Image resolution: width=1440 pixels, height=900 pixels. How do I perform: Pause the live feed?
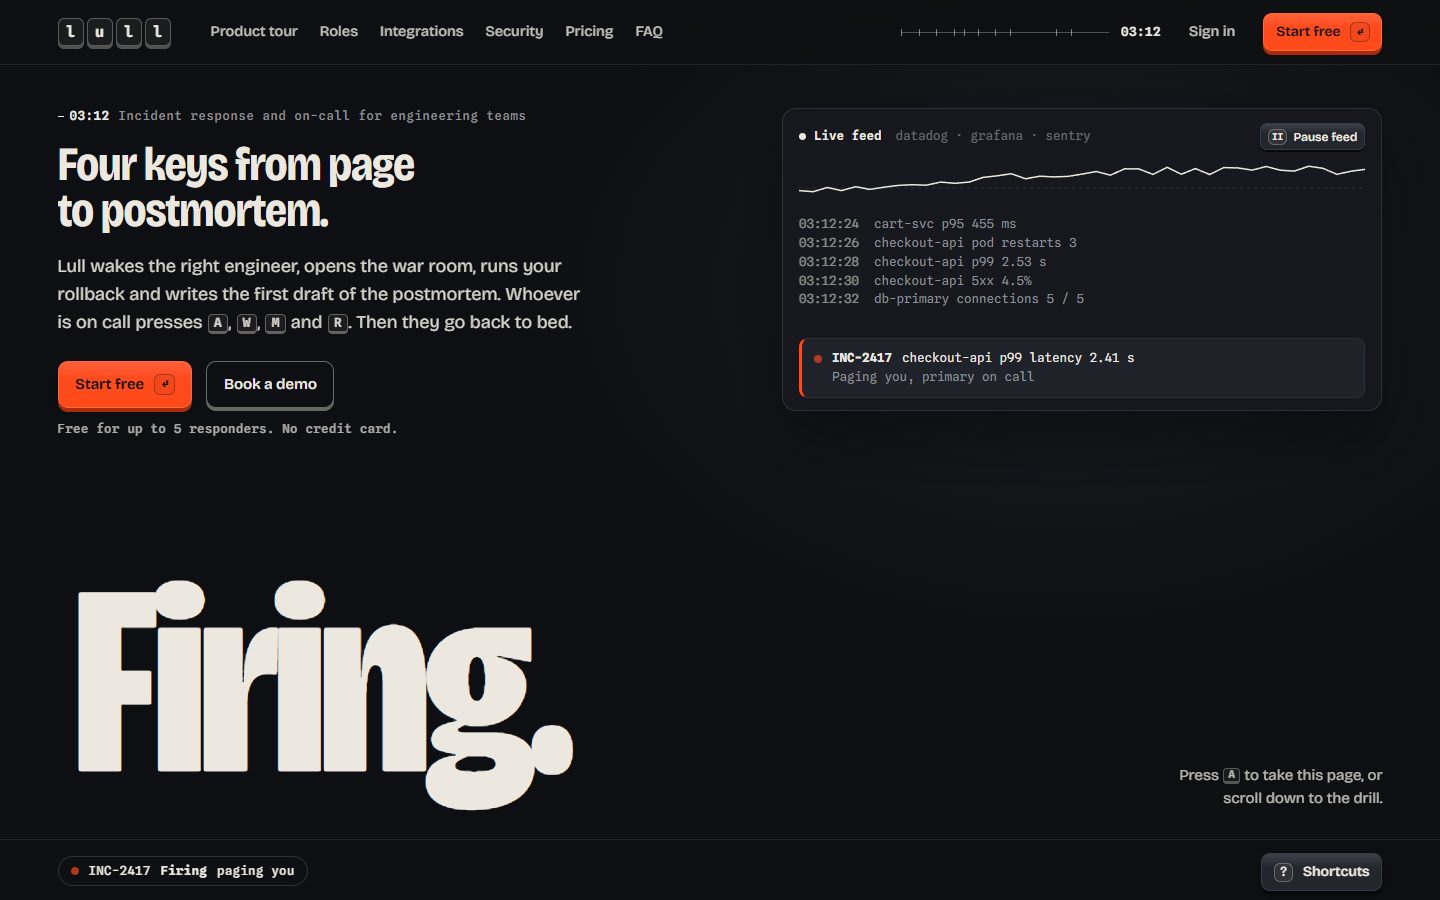pos(1312,136)
